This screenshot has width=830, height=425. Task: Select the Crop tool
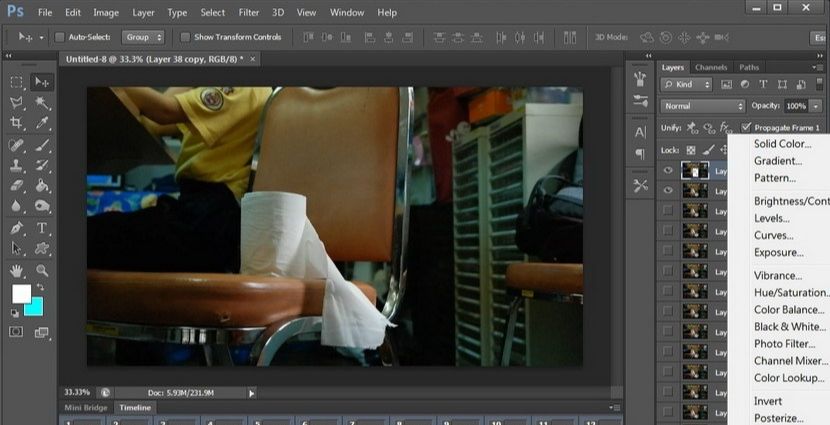(16, 123)
